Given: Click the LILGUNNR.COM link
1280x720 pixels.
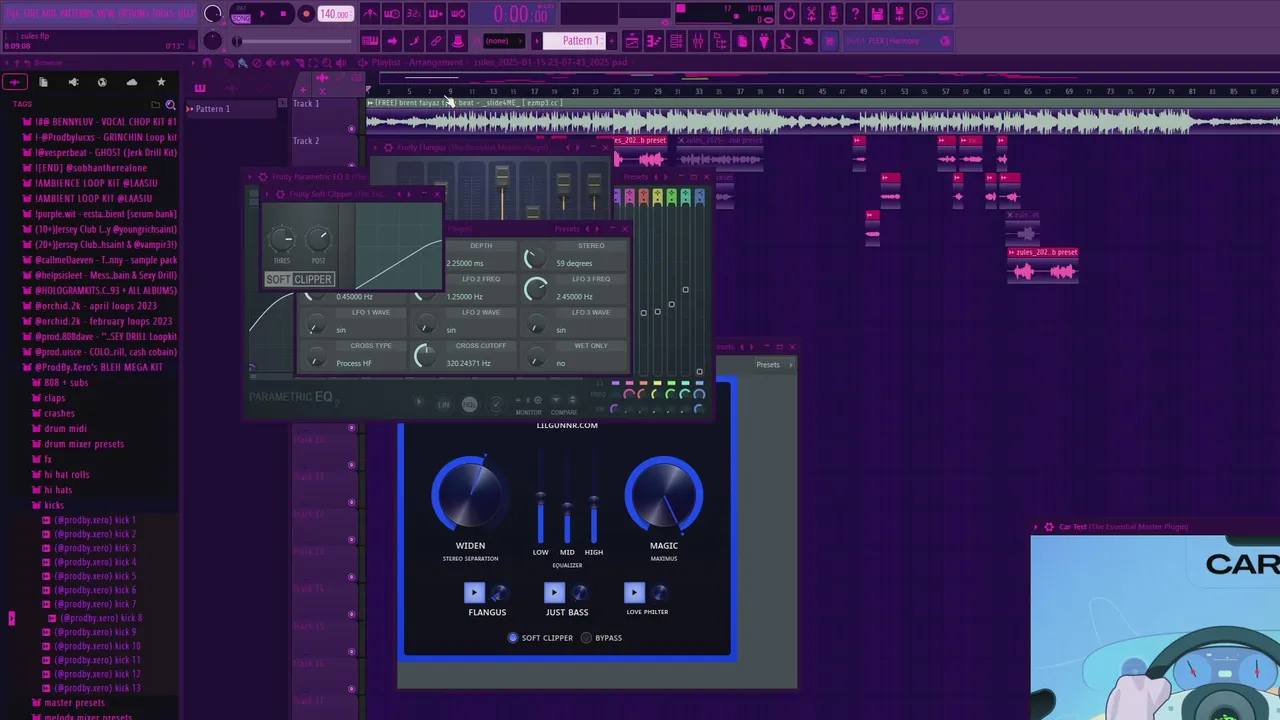Looking at the screenshot, I should pyautogui.click(x=567, y=425).
